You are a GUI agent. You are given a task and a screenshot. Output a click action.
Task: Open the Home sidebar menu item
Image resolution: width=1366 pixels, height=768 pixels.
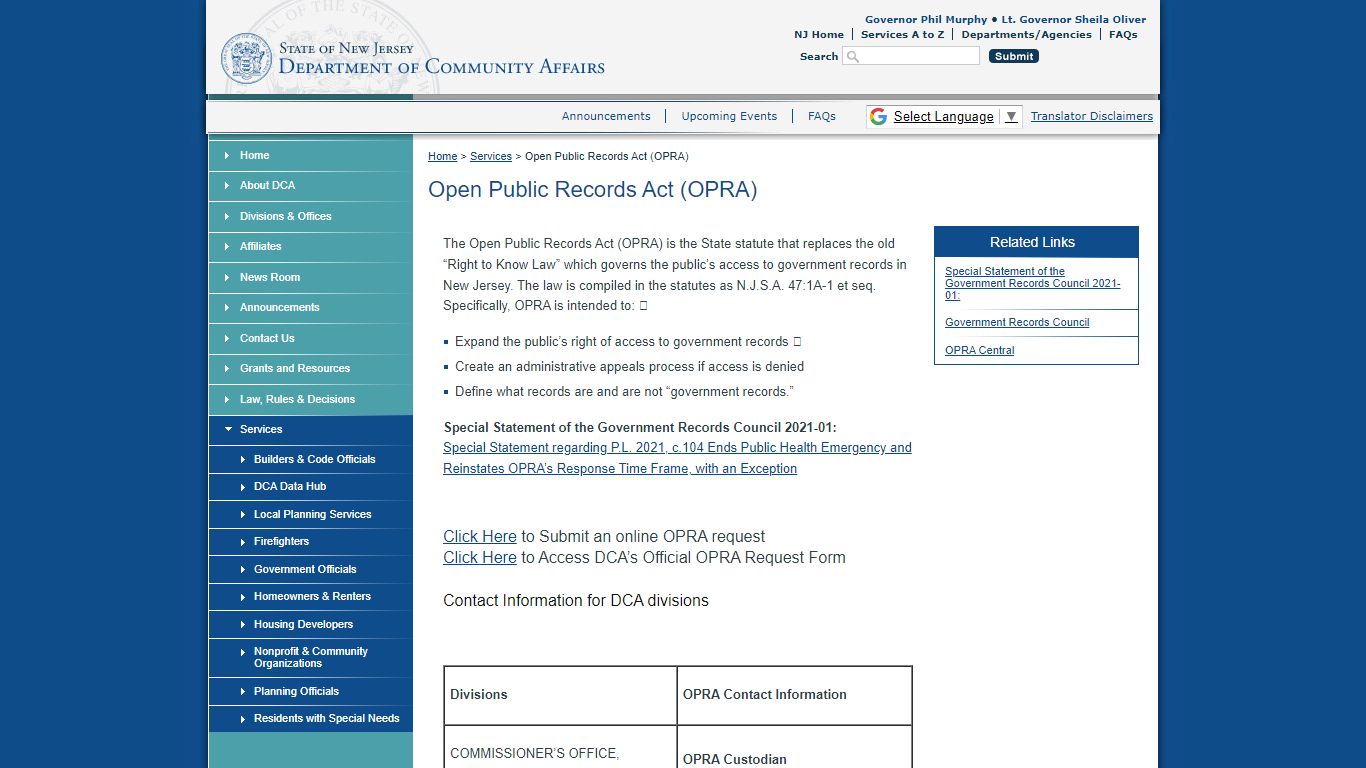click(310, 155)
